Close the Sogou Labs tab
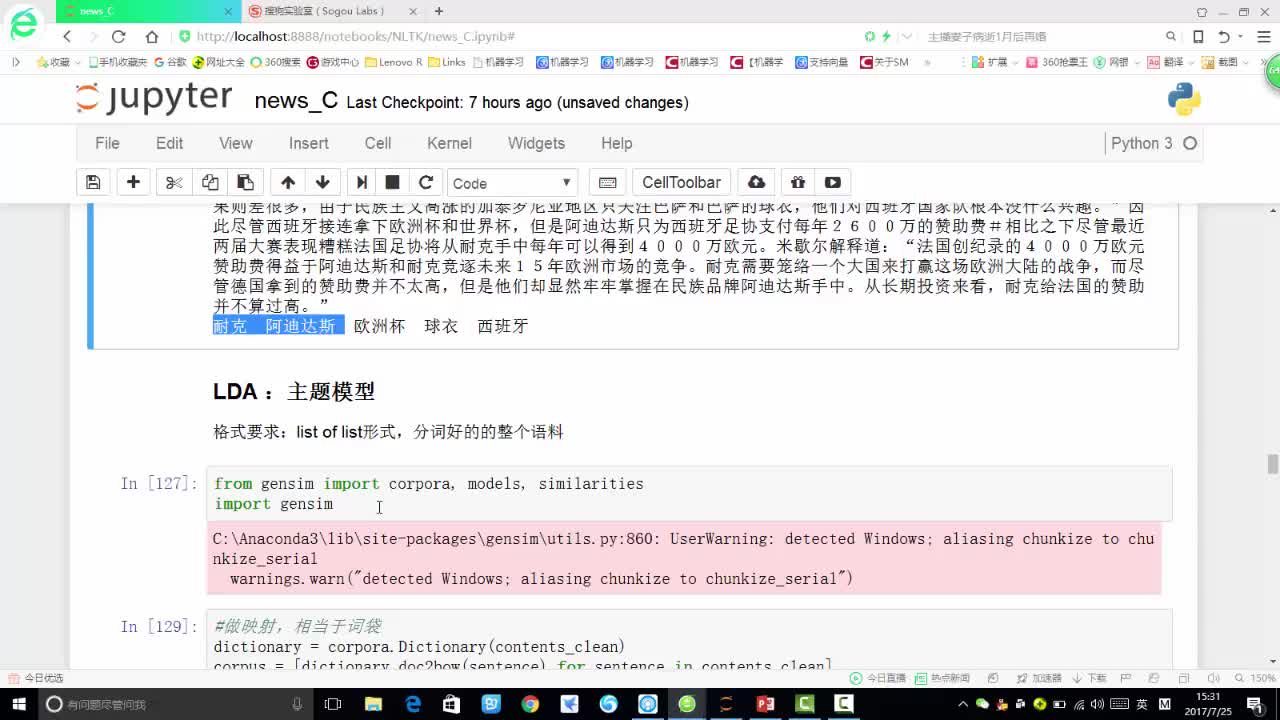 click(x=414, y=11)
